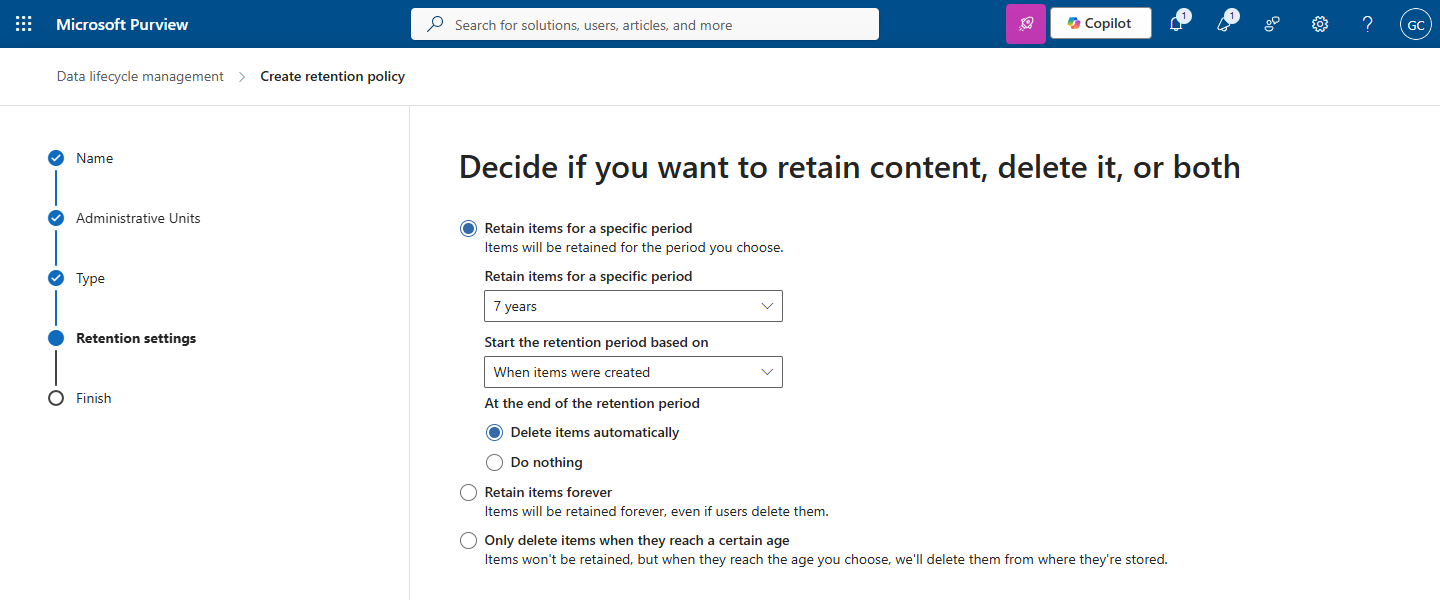Open the When items were created dropdown
The width and height of the screenshot is (1440, 600).
633,372
